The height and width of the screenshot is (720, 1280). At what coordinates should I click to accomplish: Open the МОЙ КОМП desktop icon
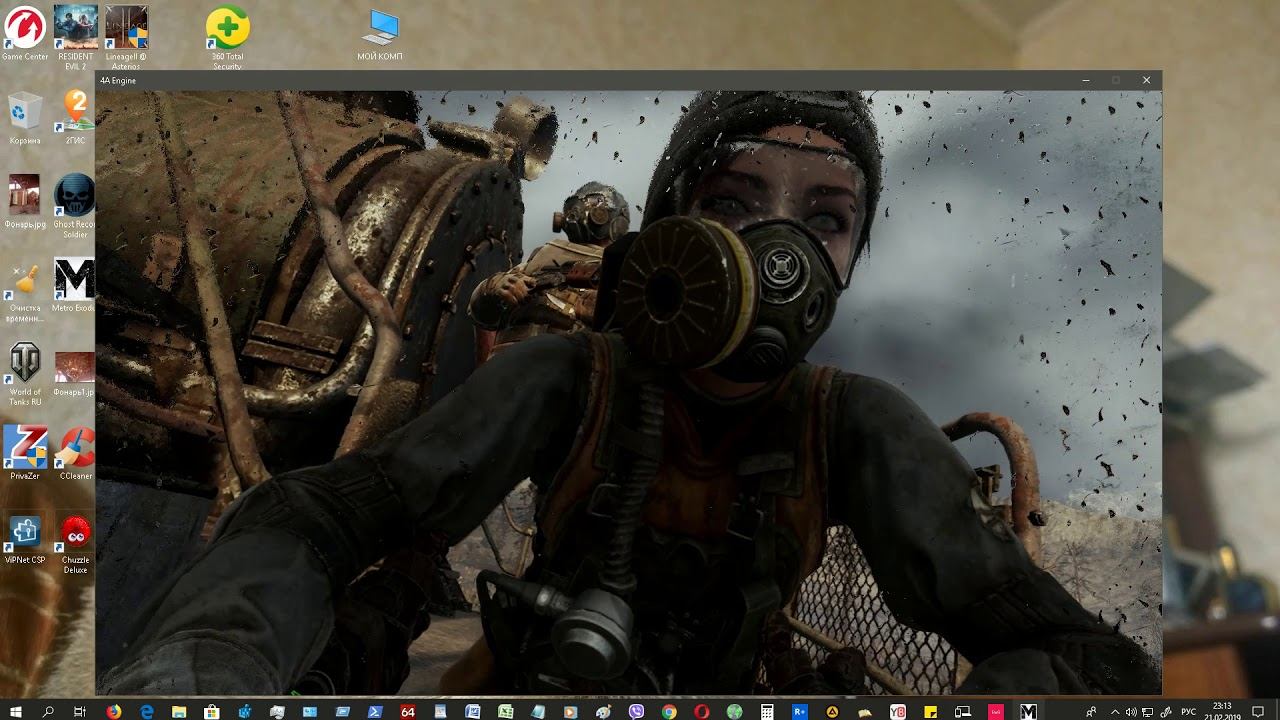380,35
